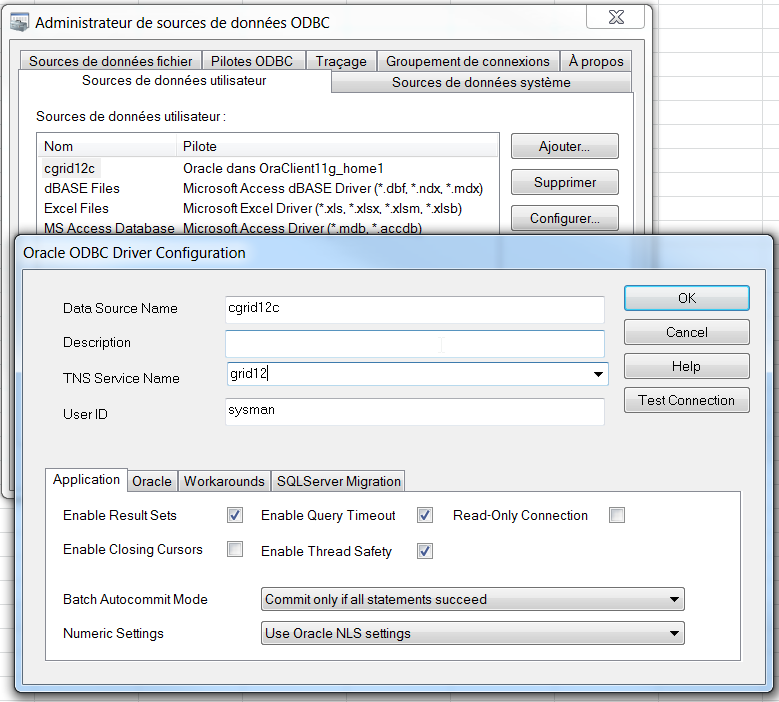
Task: Click the Configurer... button
Action: click(565, 218)
